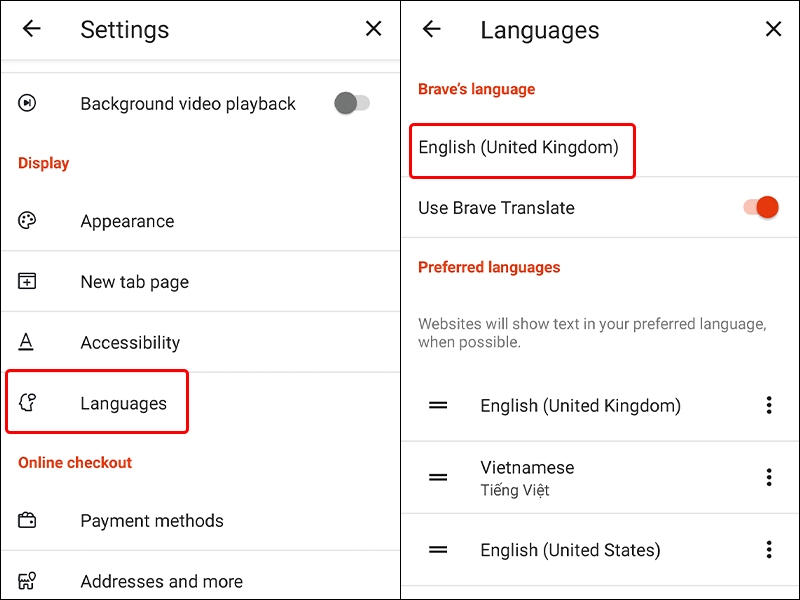Click the Addresses and more icon
Image resolution: width=800 pixels, height=600 pixels.
[x=26, y=581]
